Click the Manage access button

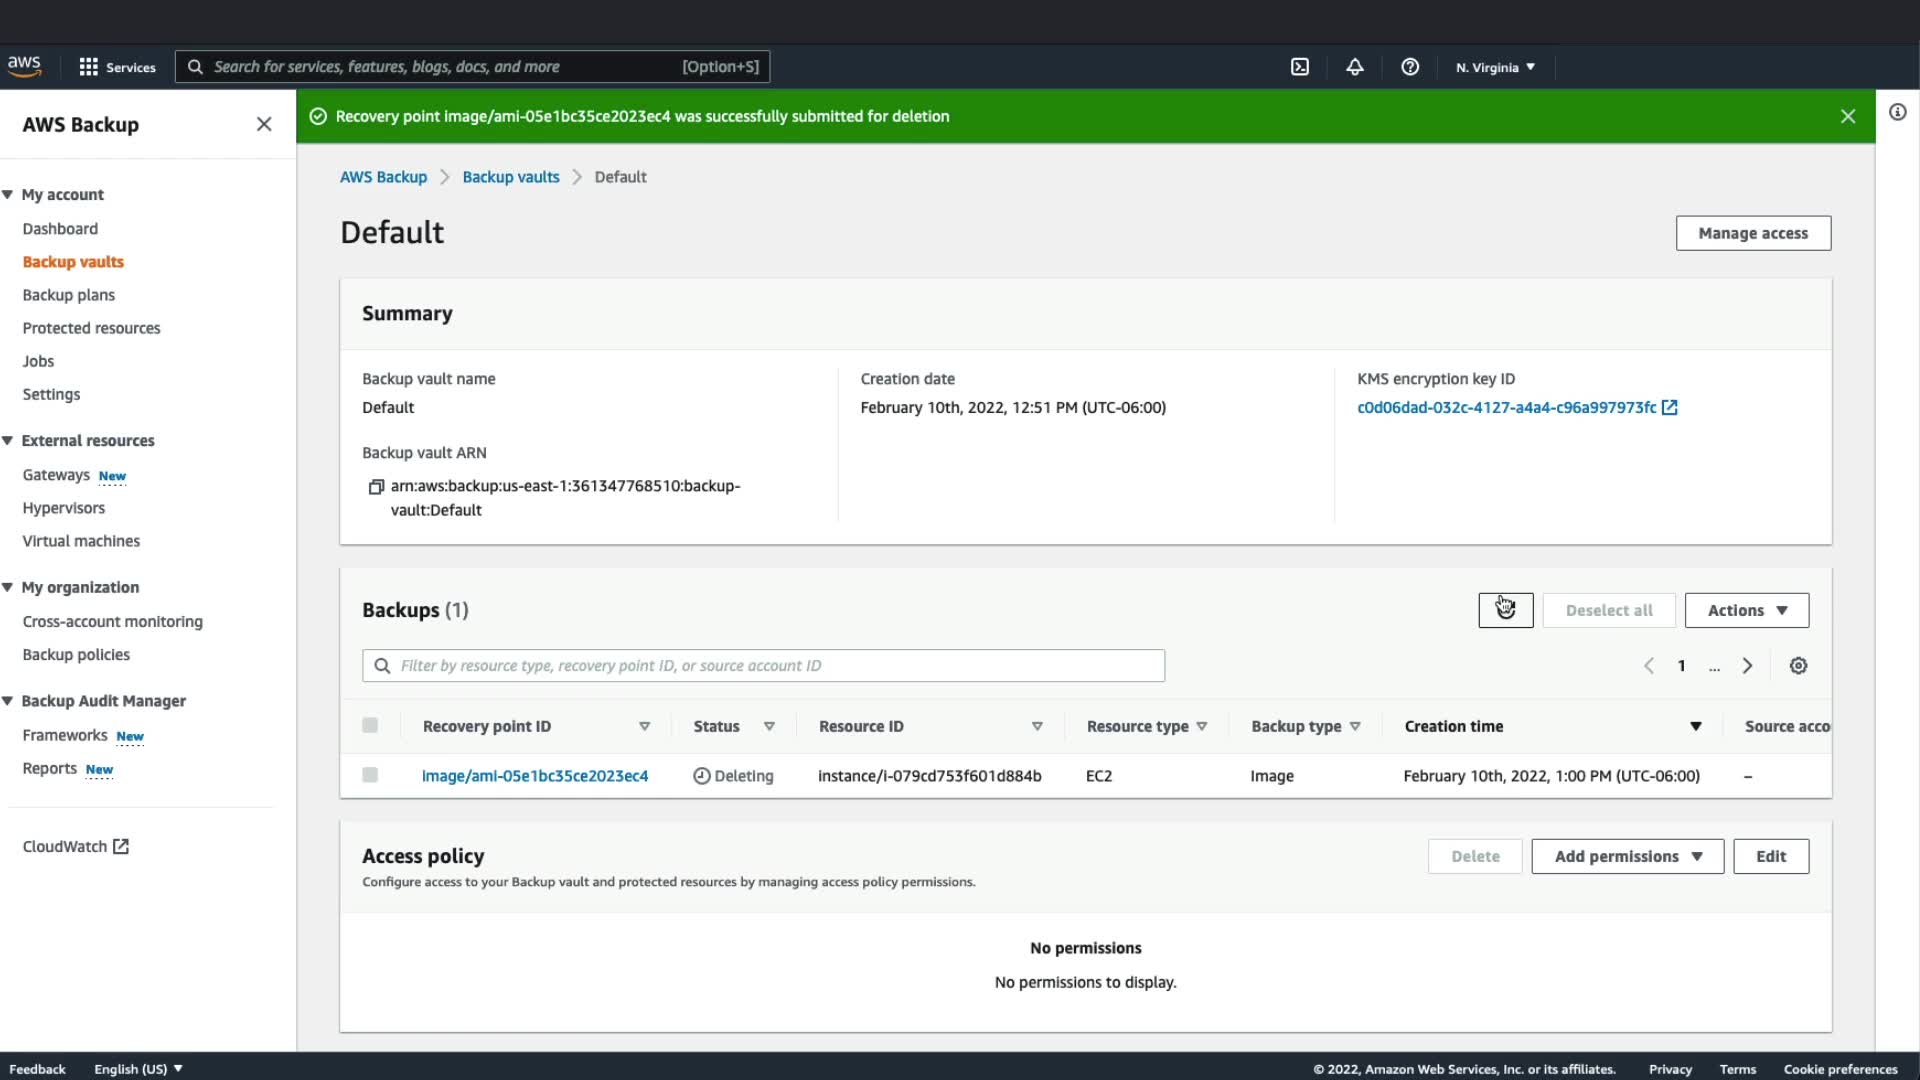(1752, 233)
